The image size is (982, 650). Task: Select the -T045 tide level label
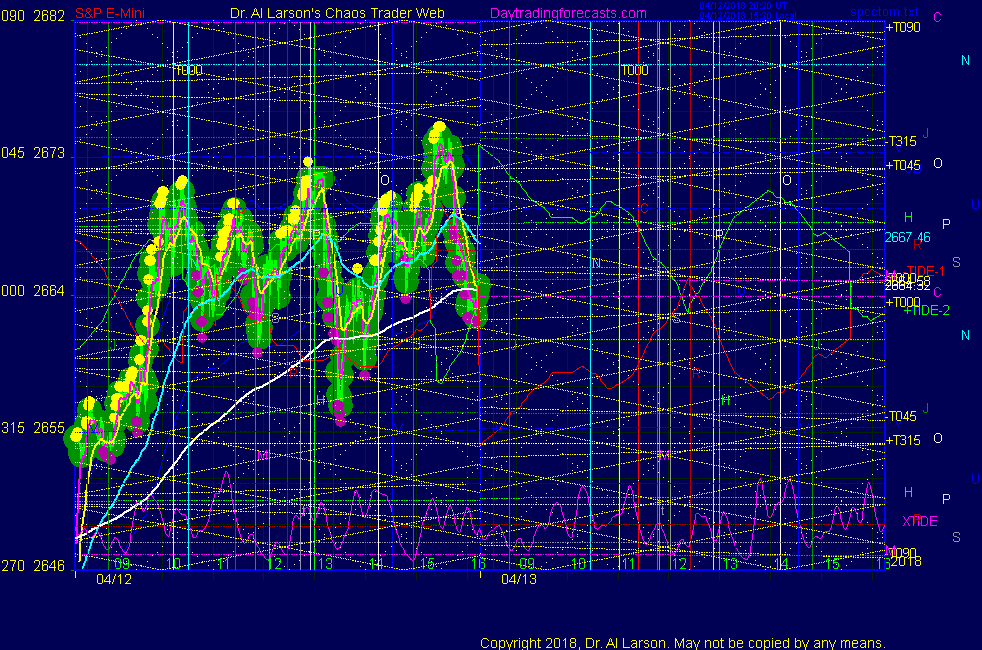click(x=902, y=416)
